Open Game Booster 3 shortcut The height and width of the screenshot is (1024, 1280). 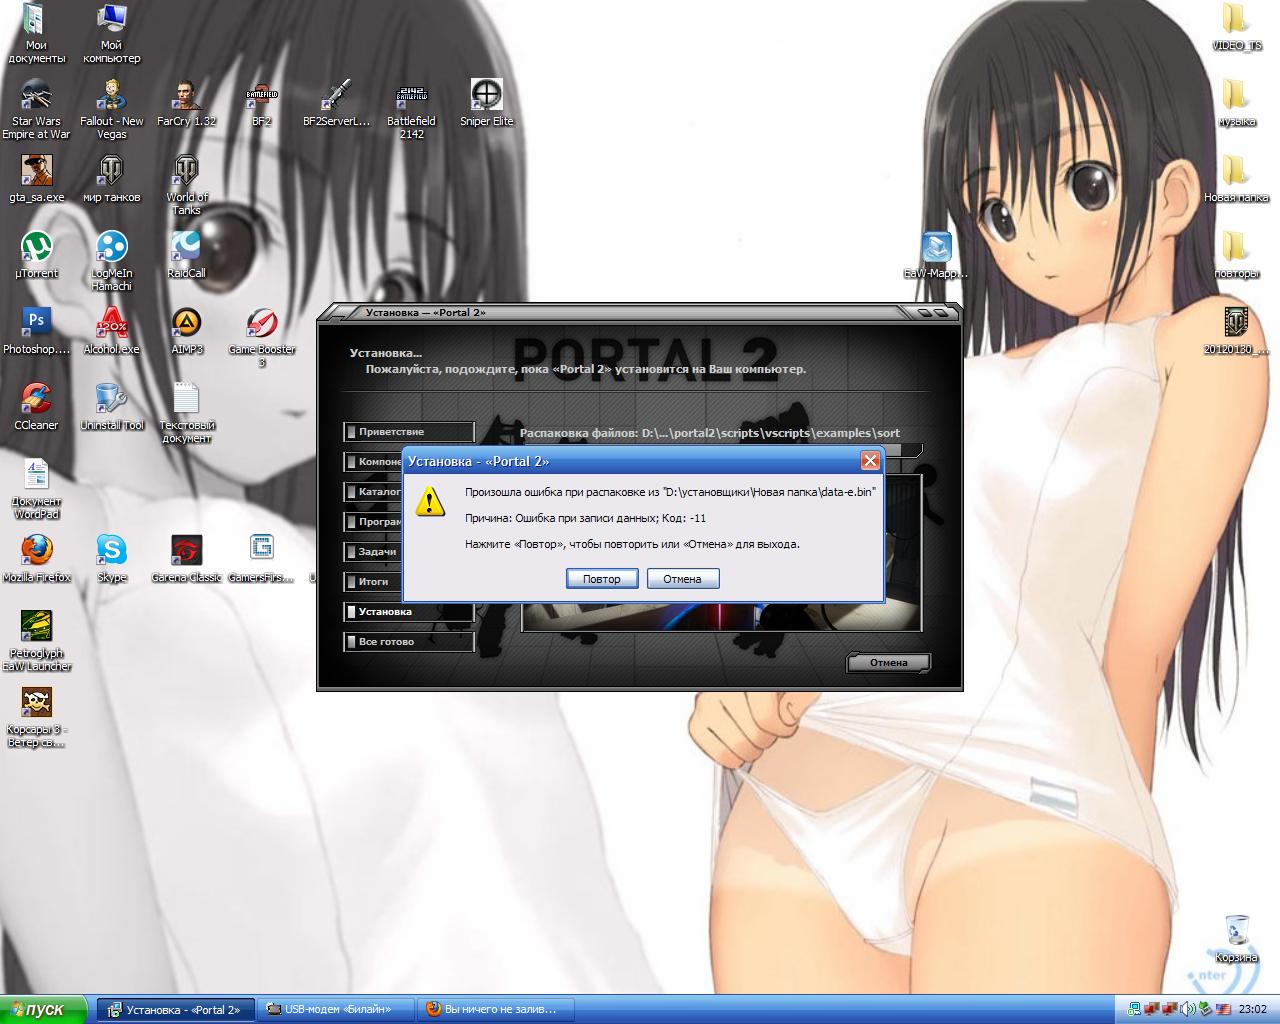click(261, 337)
